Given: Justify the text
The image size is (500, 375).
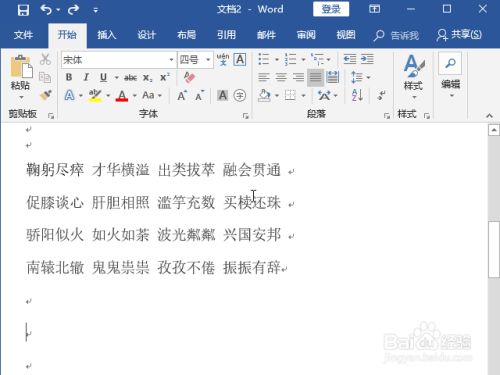Looking at the screenshot, I should 315,78.
